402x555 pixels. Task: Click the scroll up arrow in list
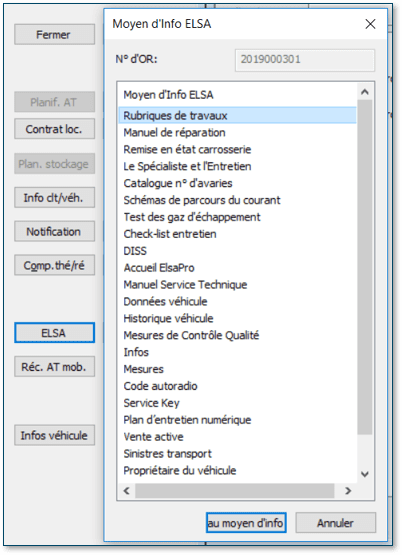364,92
